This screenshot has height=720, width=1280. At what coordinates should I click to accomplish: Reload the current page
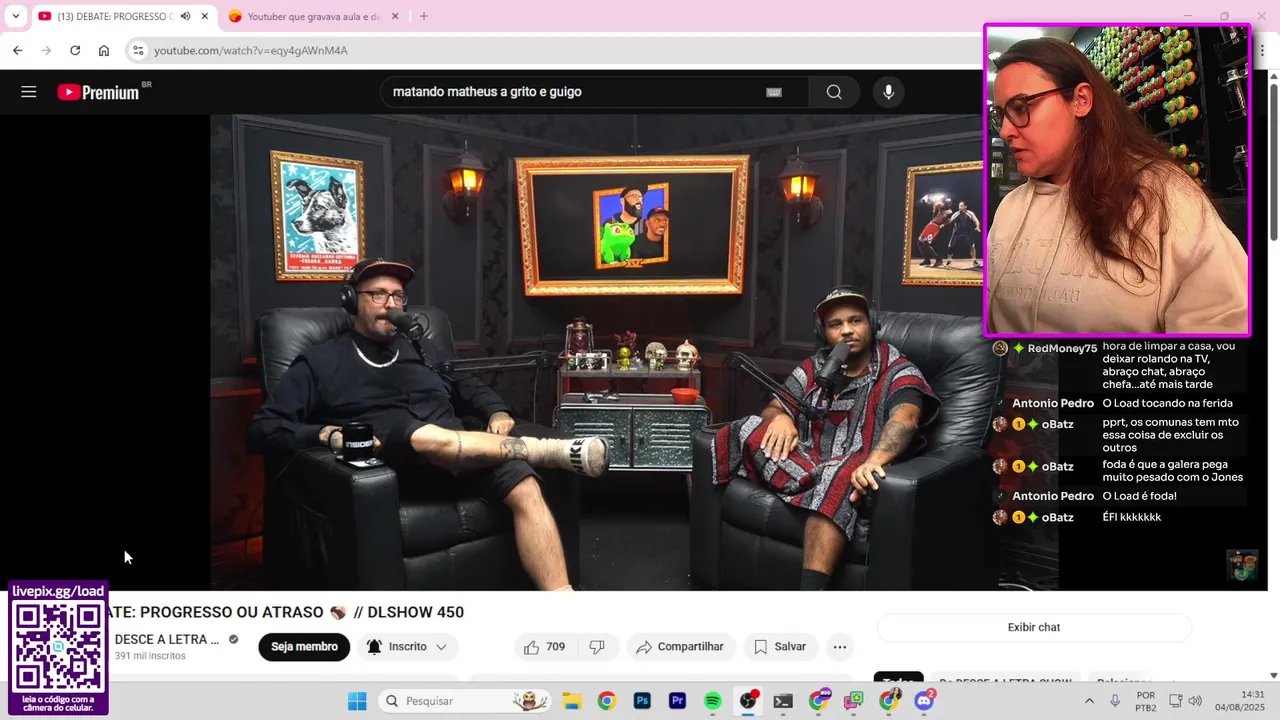[x=75, y=50]
